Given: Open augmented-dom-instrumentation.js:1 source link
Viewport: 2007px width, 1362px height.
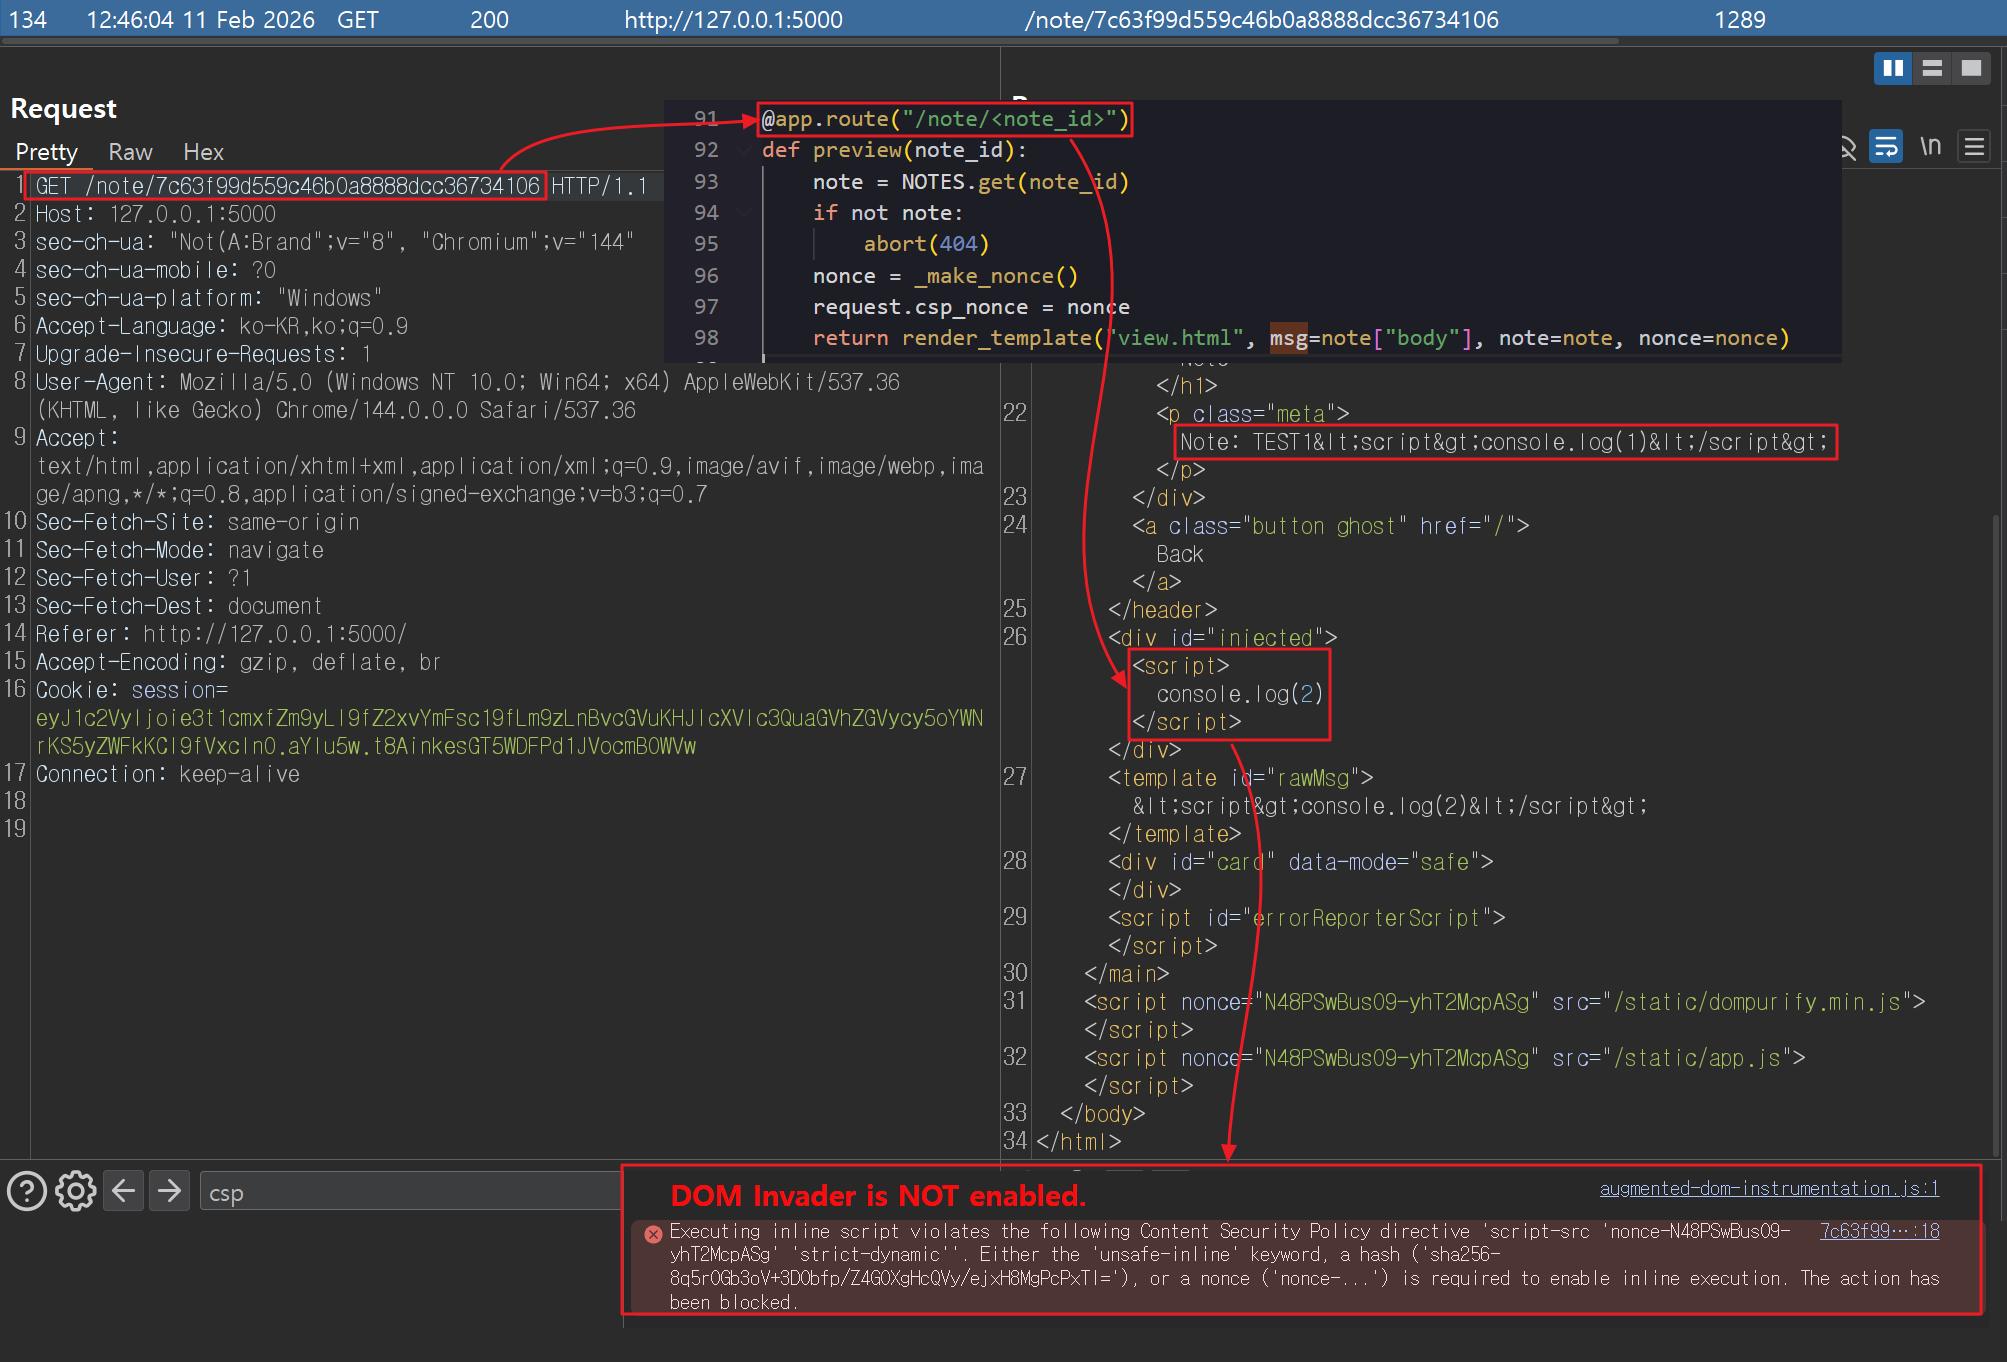Looking at the screenshot, I should 1768,1188.
